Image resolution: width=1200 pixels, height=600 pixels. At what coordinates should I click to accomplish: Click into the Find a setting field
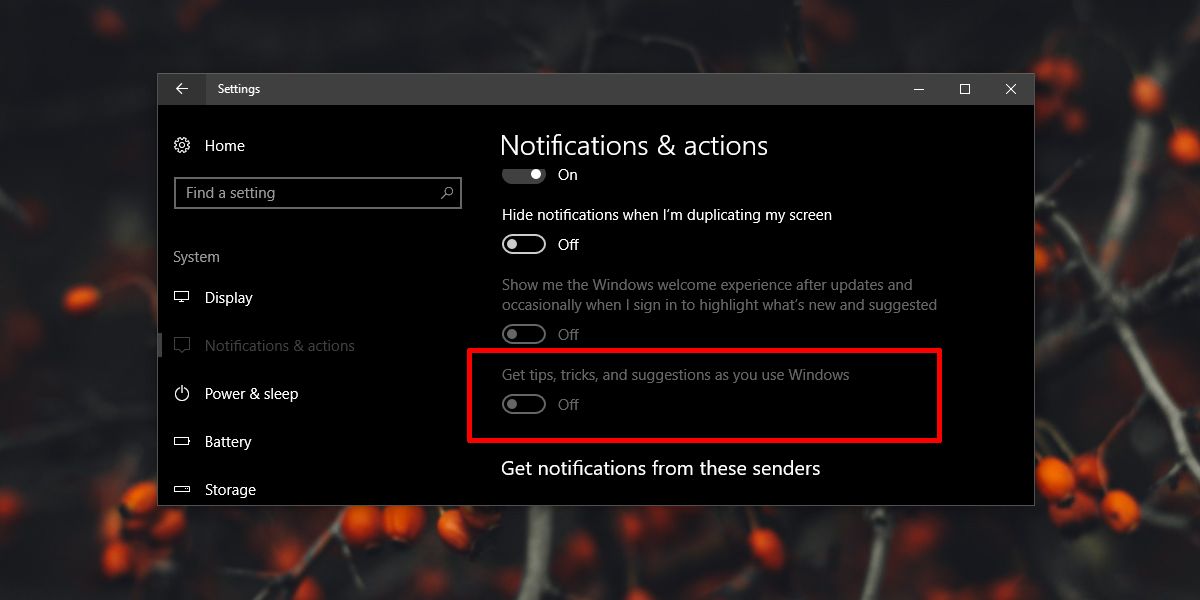tap(318, 193)
